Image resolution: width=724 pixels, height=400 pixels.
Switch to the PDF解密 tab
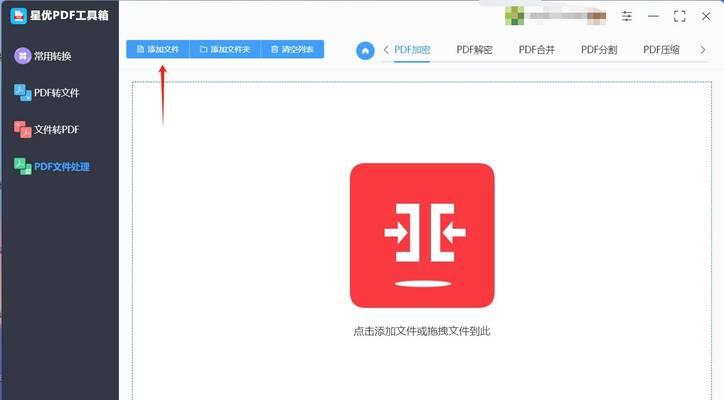(x=474, y=49)
